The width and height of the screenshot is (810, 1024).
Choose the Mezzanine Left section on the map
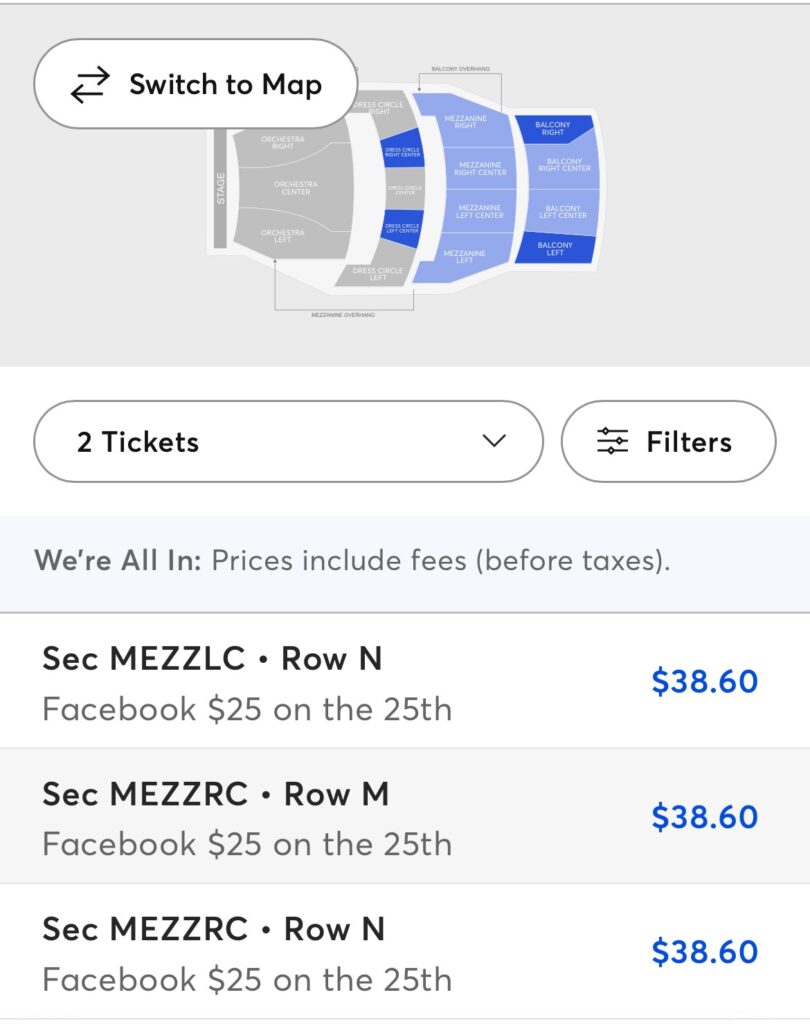[x=465, y=257]
